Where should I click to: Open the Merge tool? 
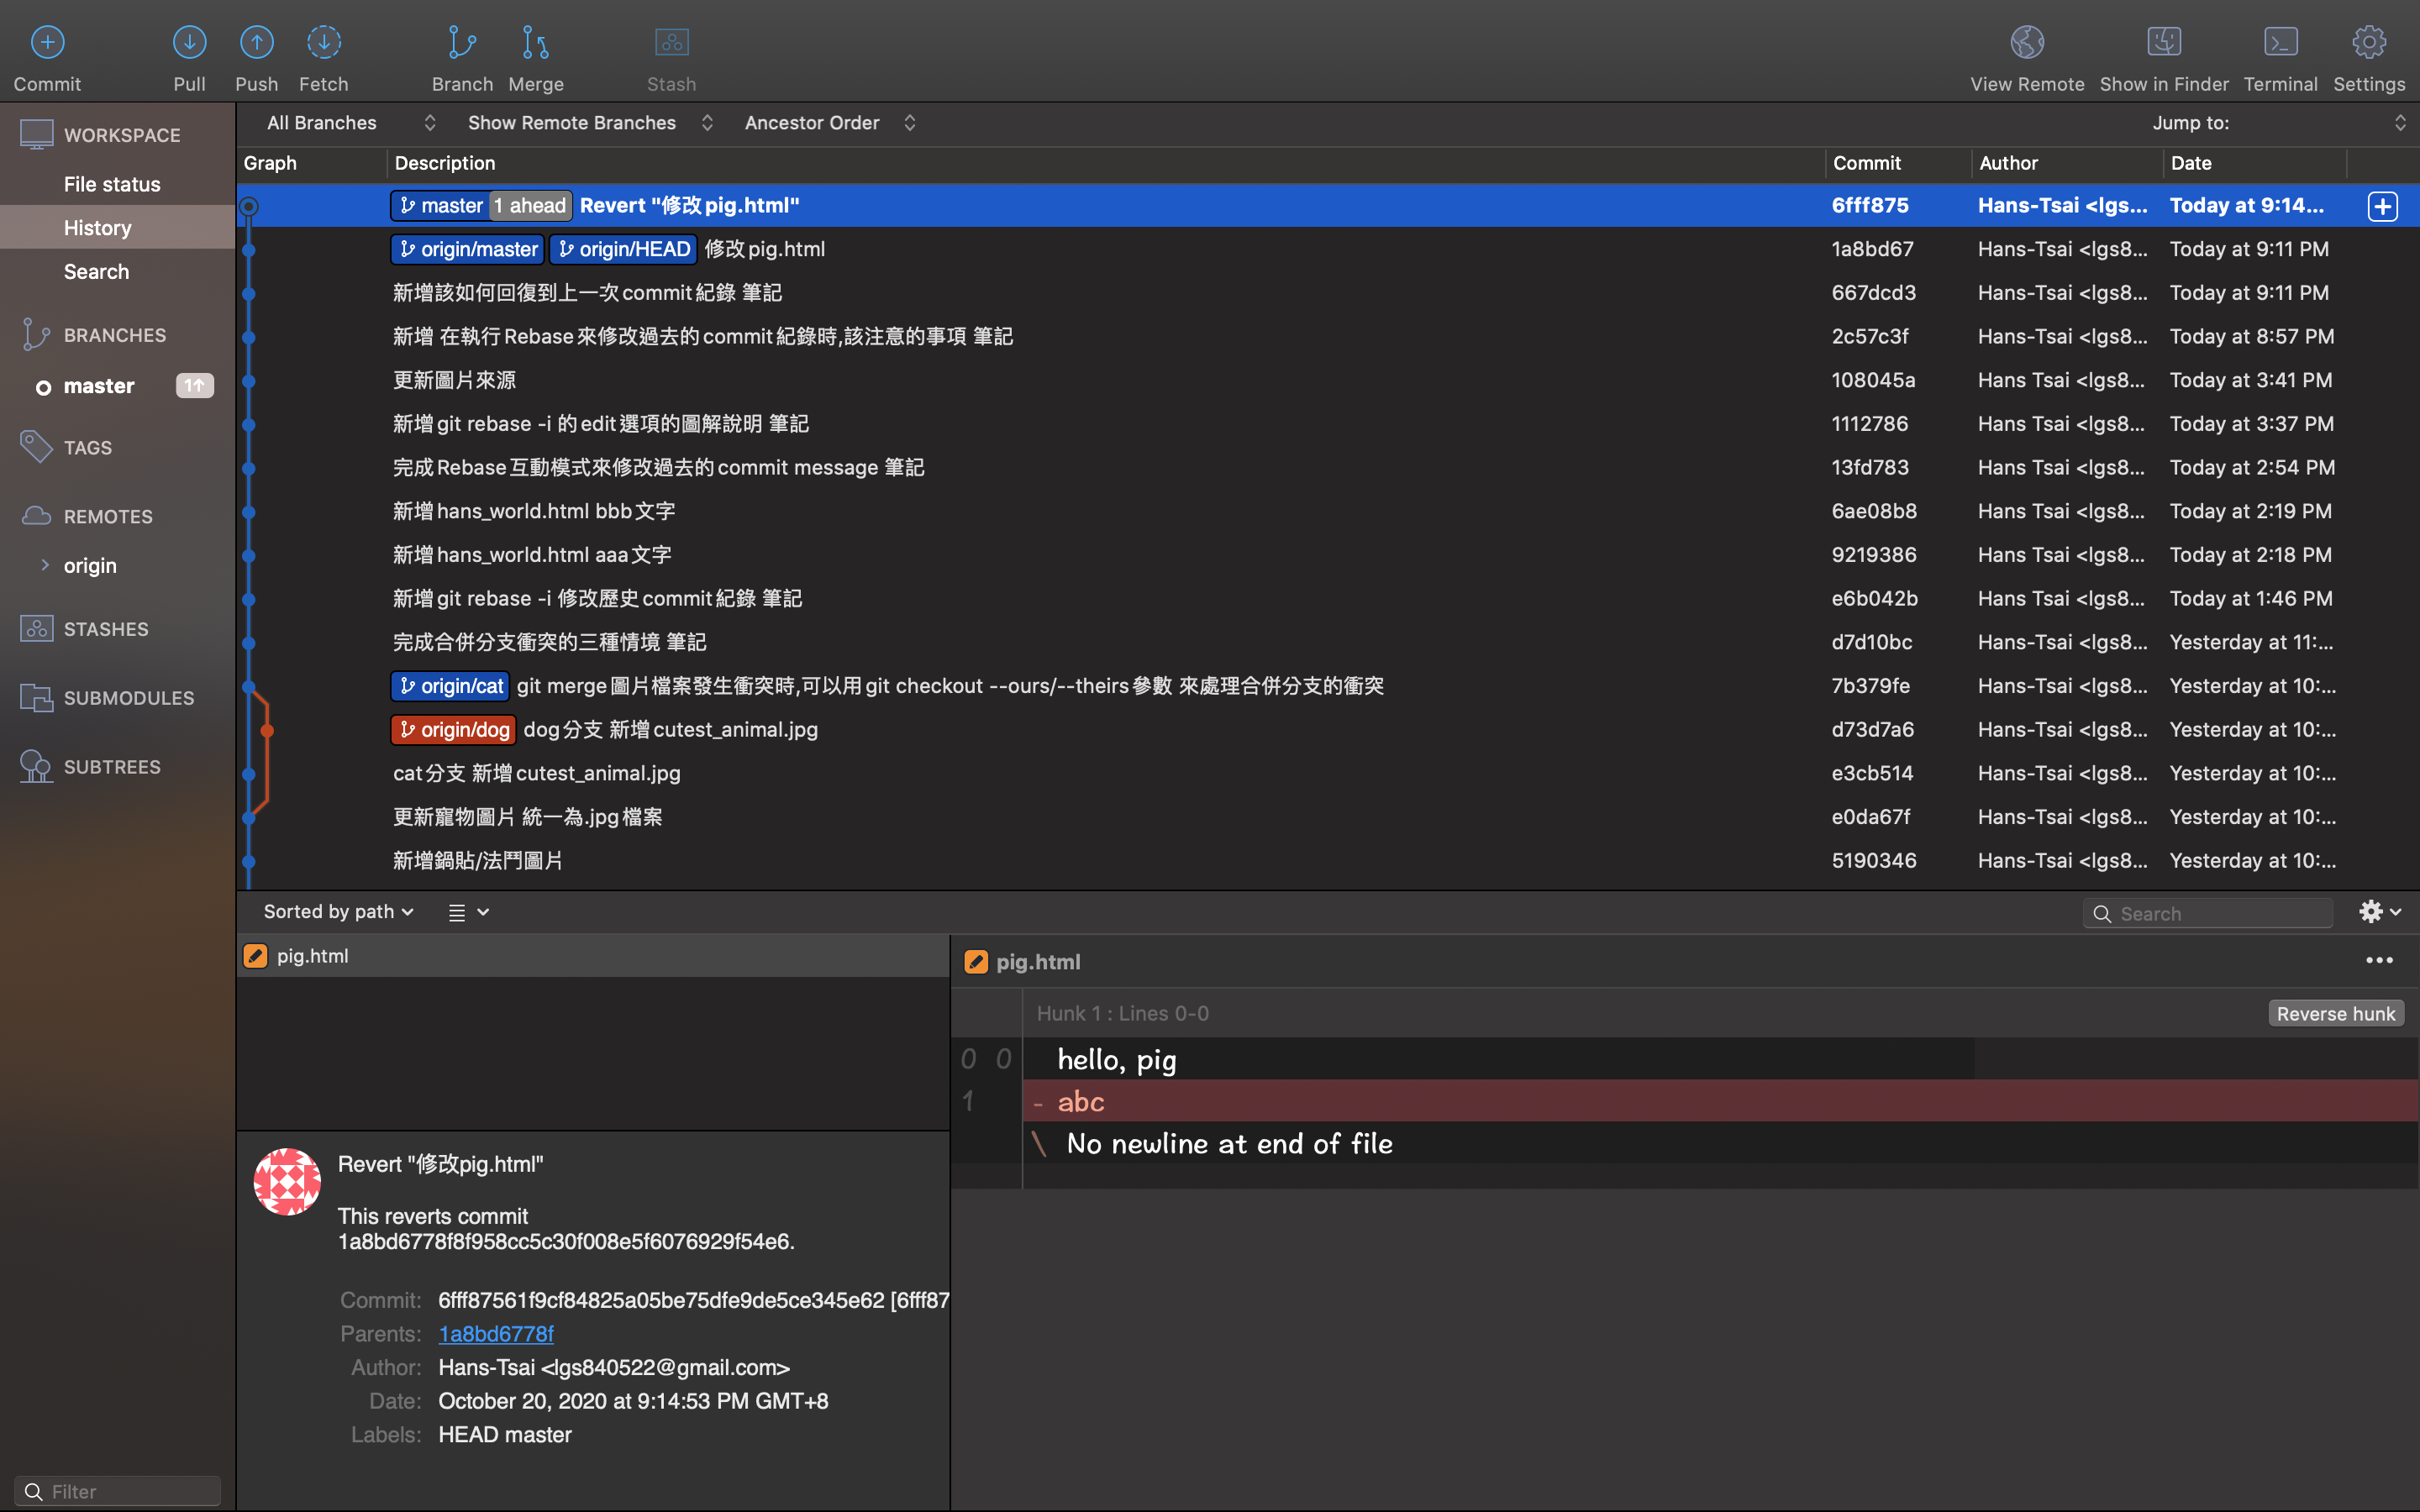pos(536,42)
